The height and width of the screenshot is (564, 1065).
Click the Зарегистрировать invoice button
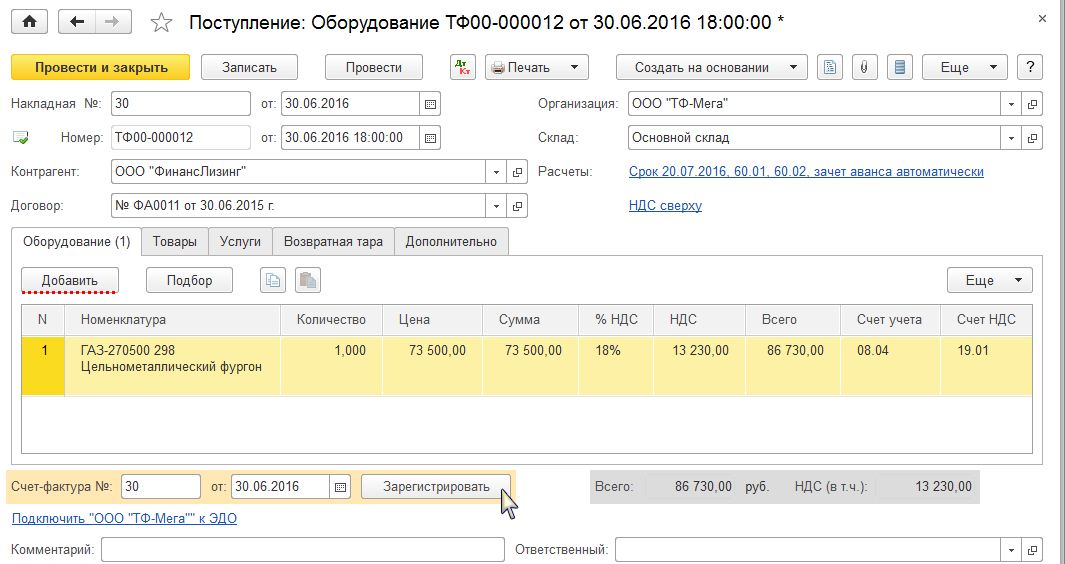[x=436, y=487]
